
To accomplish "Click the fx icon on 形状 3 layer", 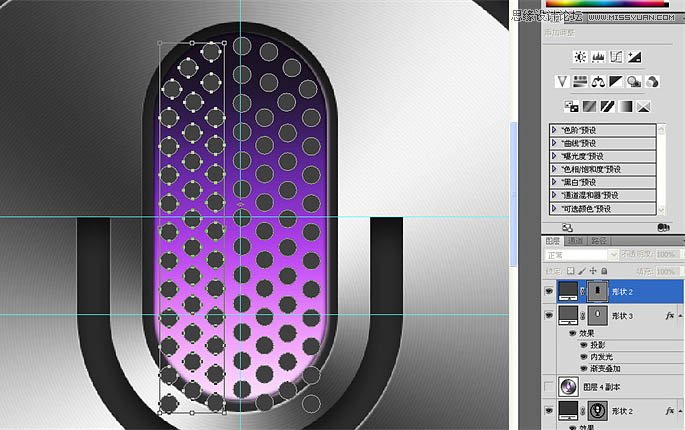I will click(x=670, y=316).
